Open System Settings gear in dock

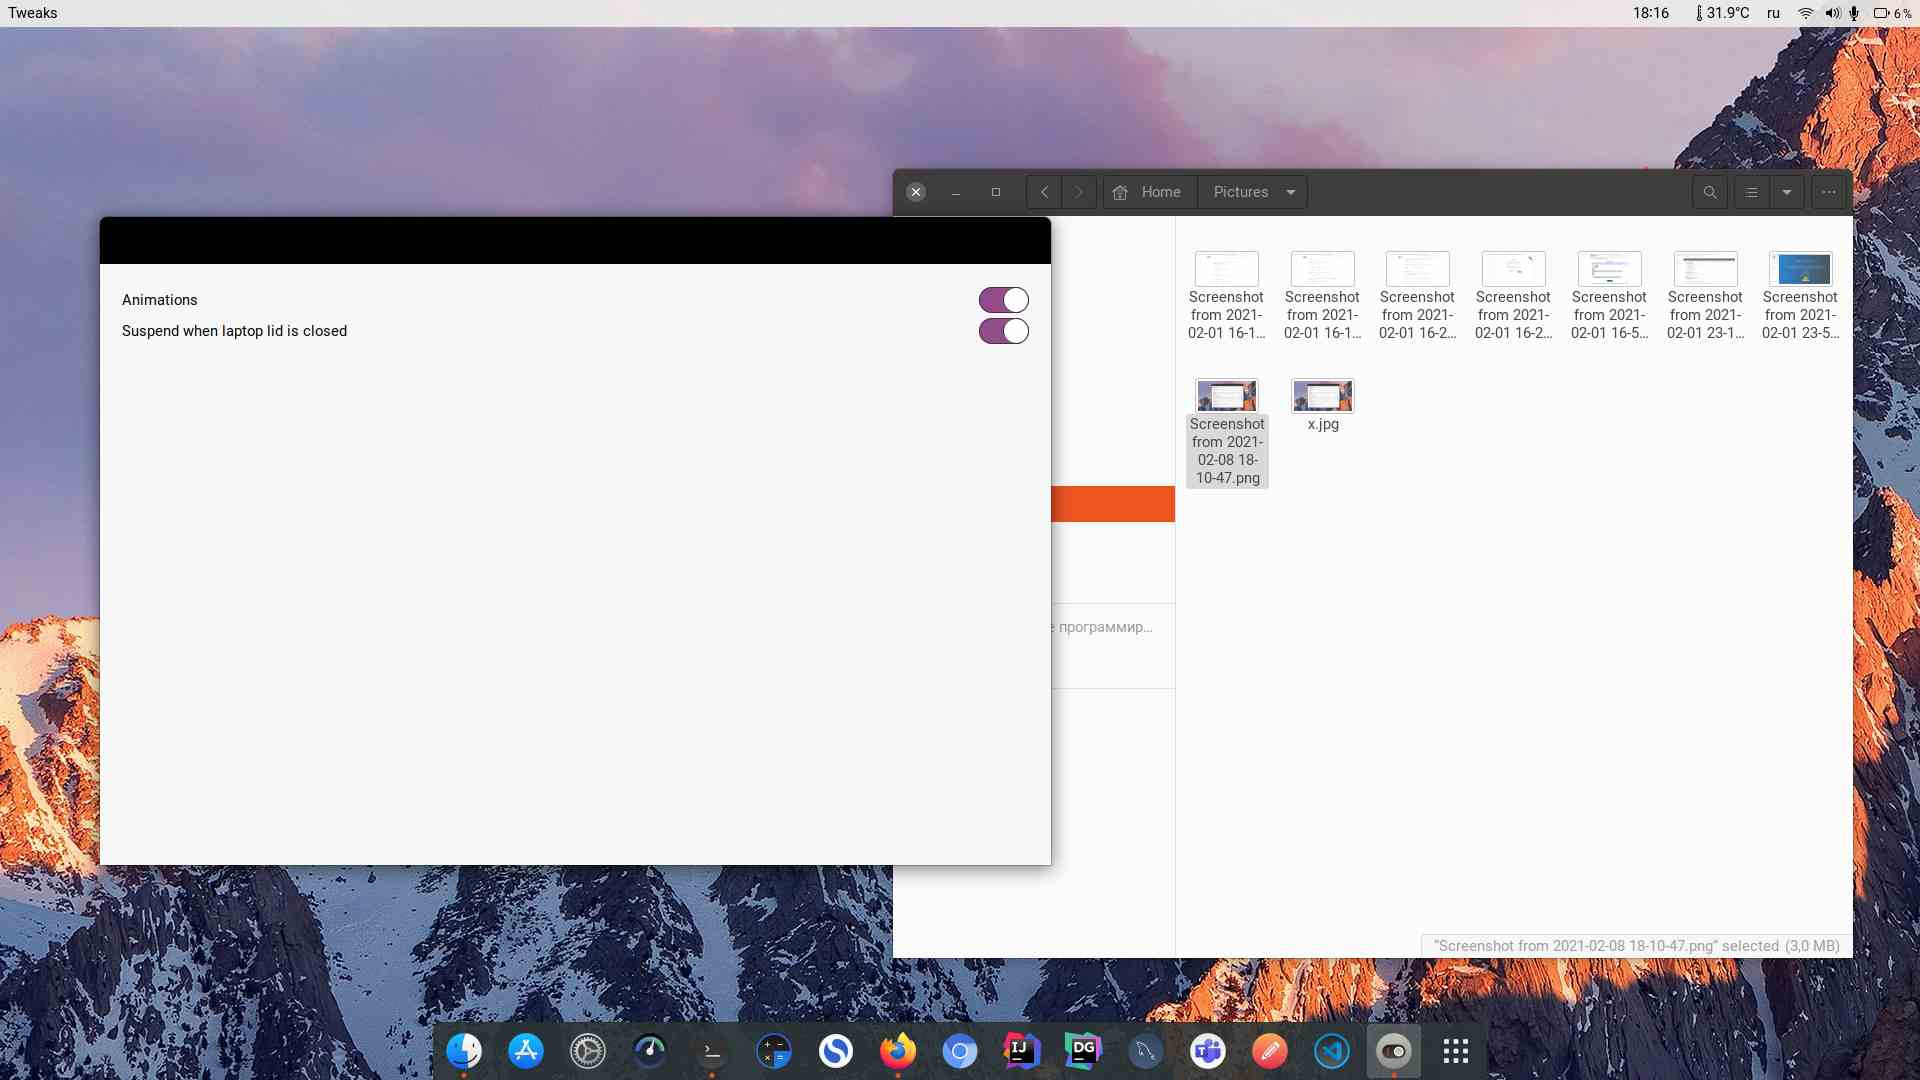point(588,1051)
